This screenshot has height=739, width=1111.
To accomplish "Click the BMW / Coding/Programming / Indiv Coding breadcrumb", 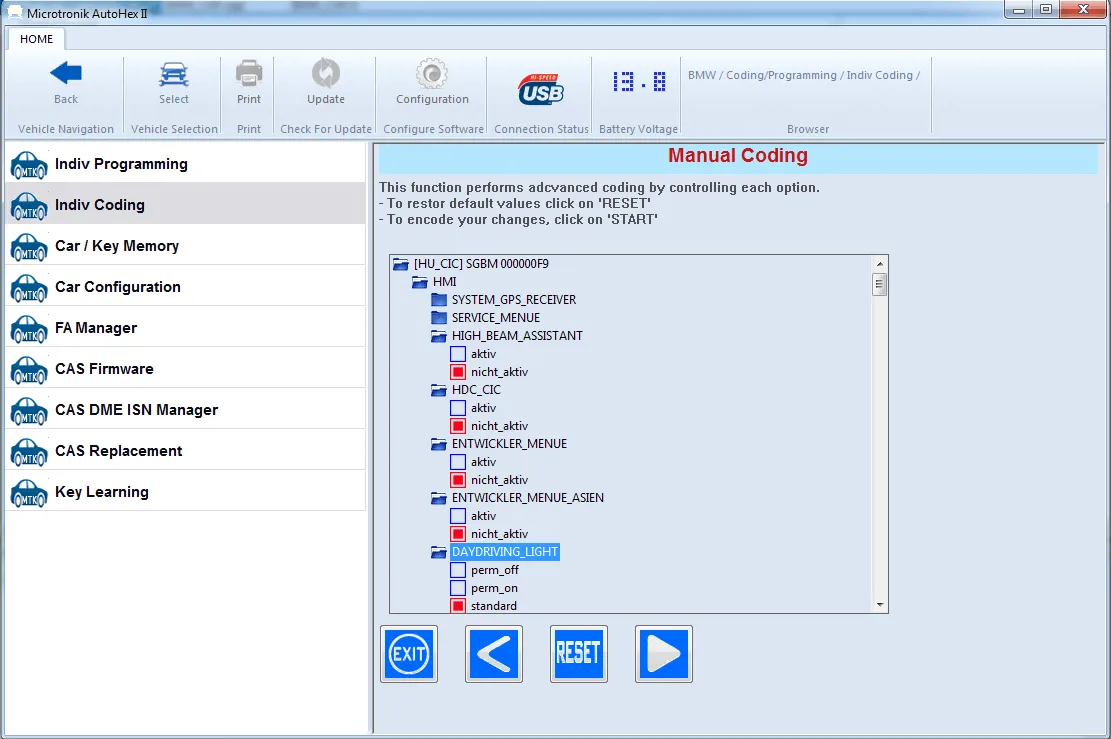I will click(804, 75).
